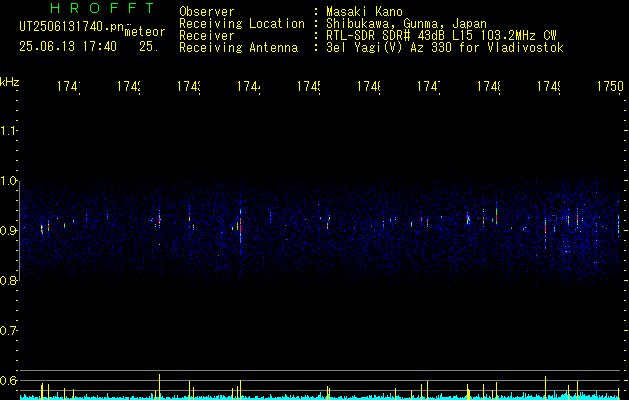This screenshot has width=629, height=400.
Task: Click the 'meteor' label under the file name
Action: click(145, 32)
